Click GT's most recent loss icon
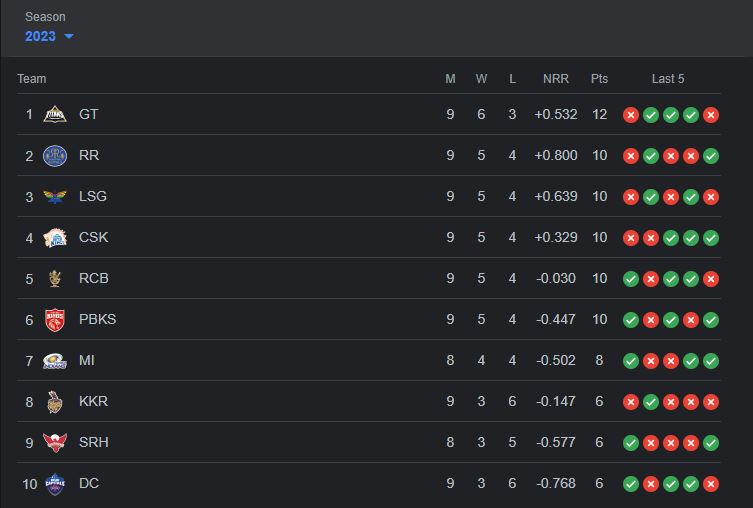This screenshot has width=753, height=508. tap(711, 115)
